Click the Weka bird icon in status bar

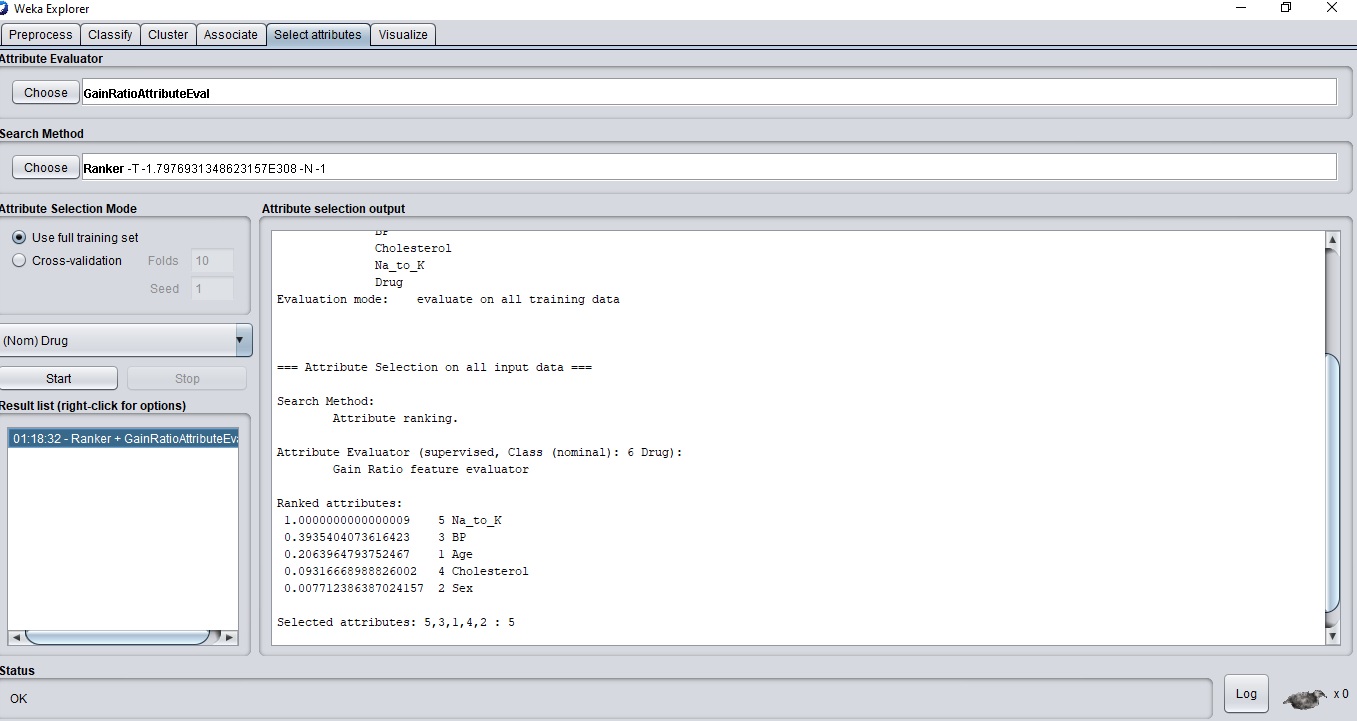point(1305,697)
